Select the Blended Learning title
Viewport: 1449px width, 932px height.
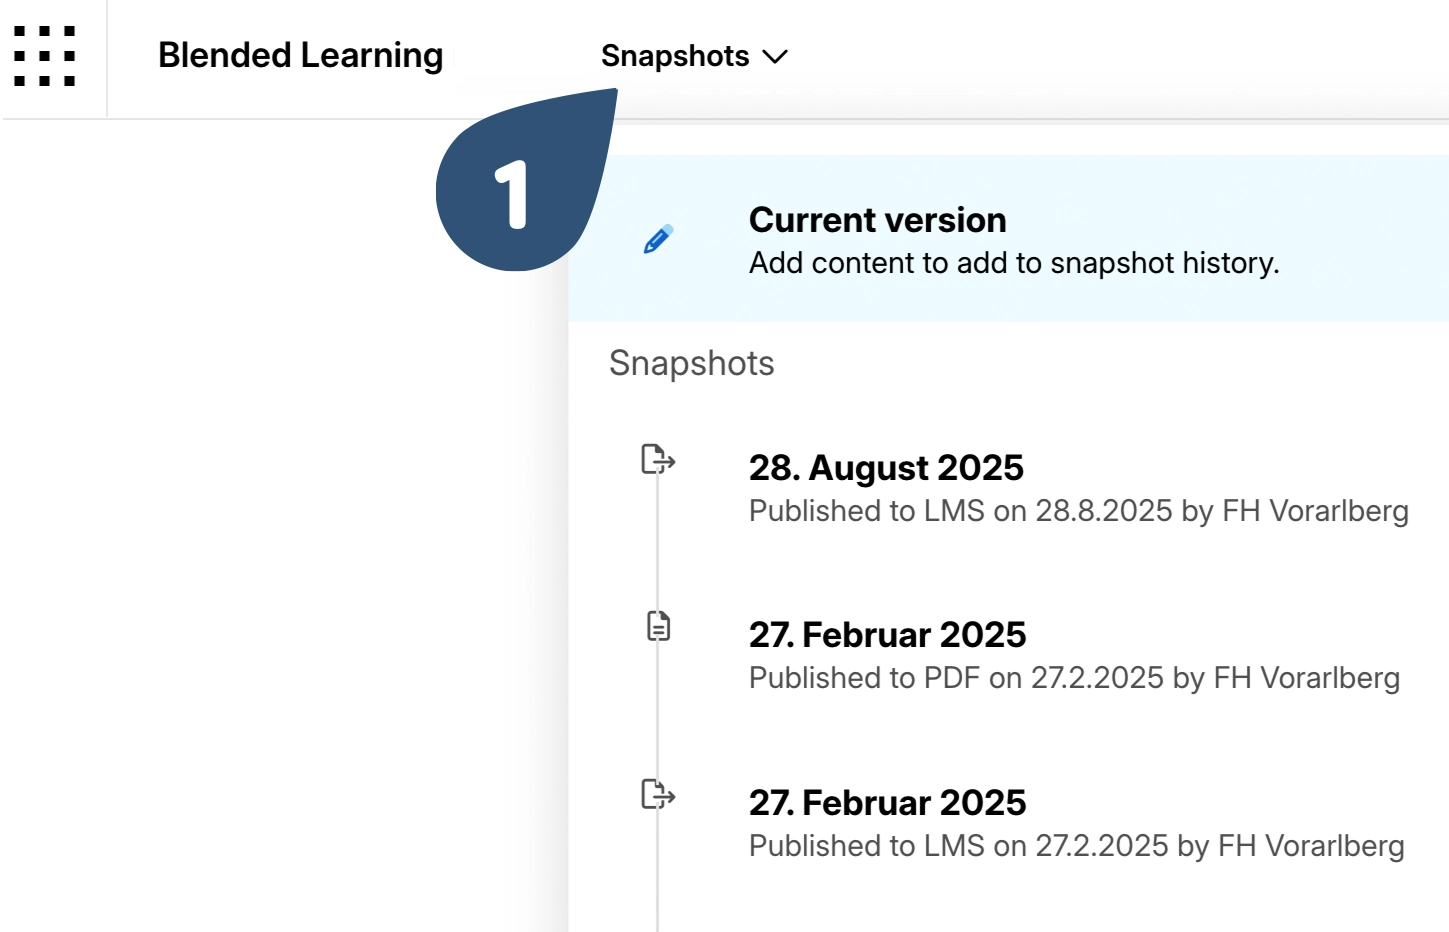pos(300,56)
